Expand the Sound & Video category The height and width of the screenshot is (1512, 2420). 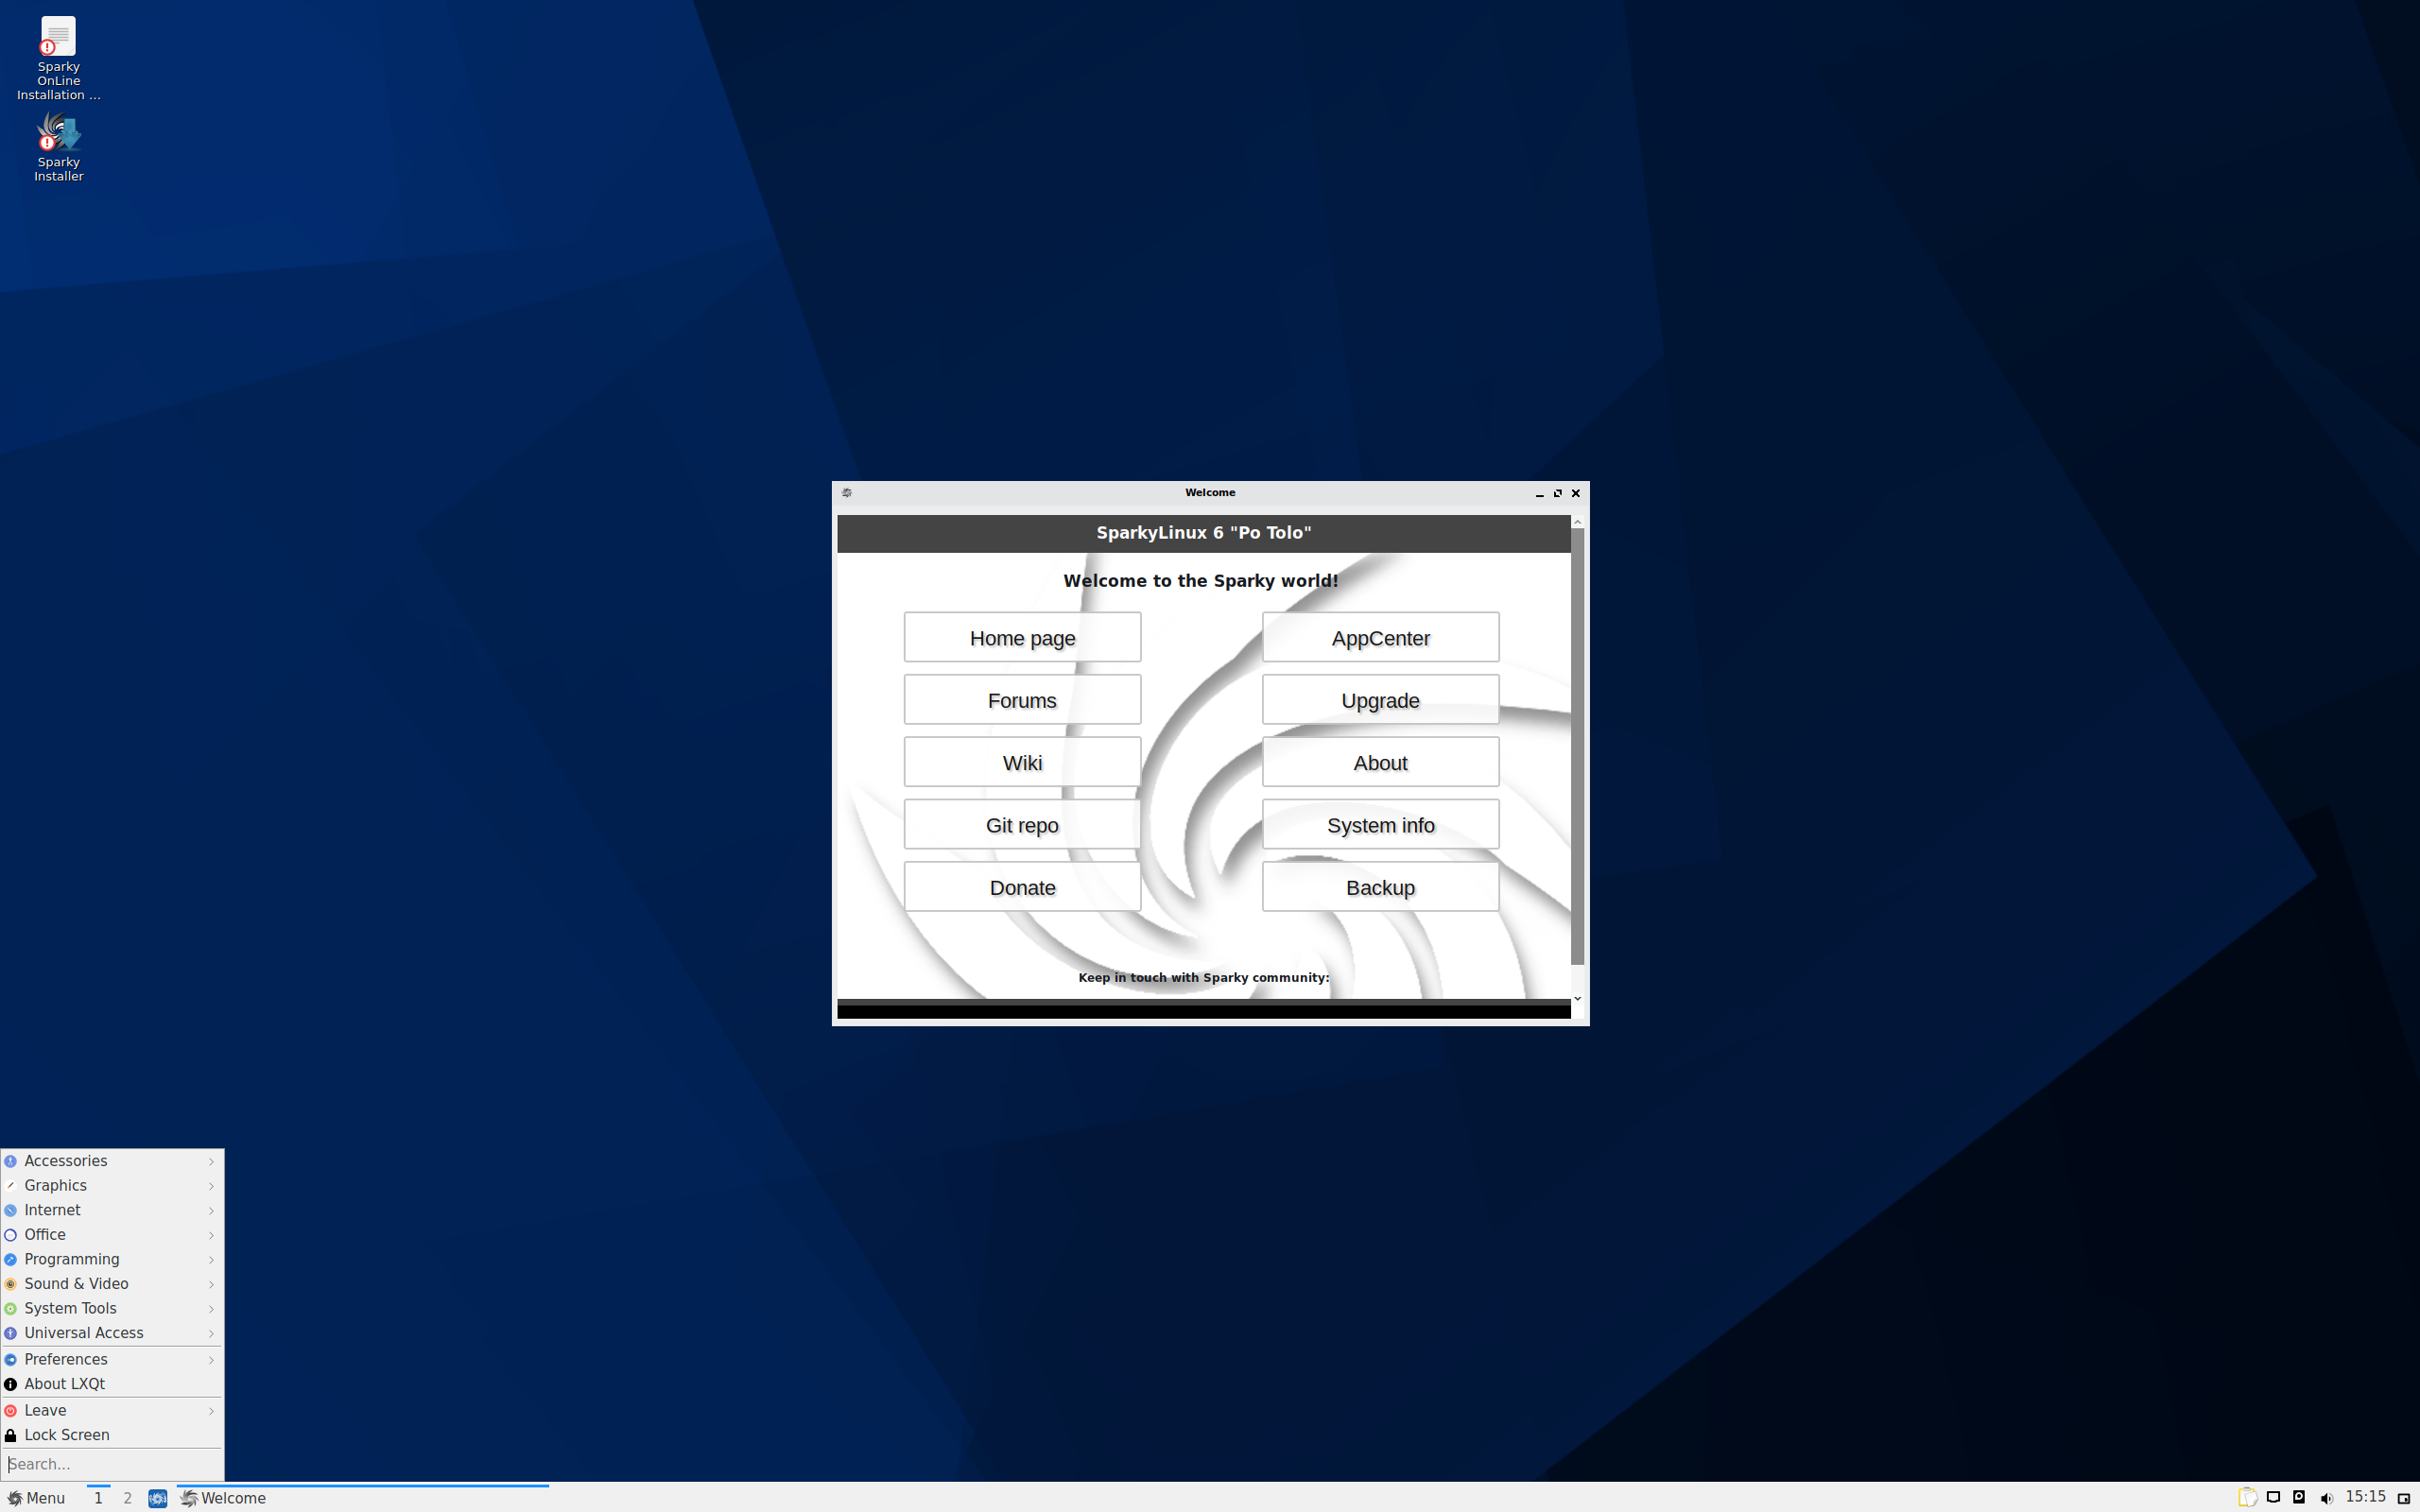[111, 1283]
